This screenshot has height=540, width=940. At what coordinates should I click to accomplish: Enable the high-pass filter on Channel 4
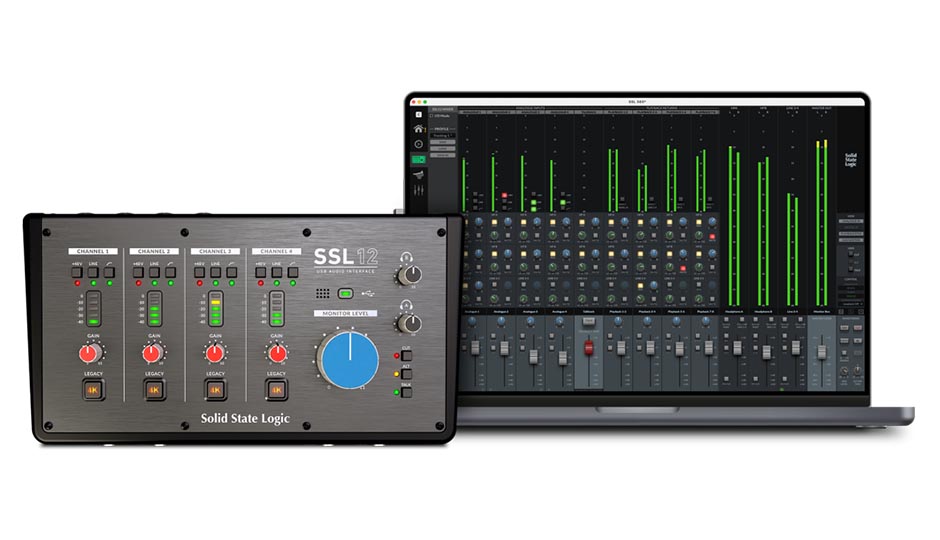tap(292, 271)
